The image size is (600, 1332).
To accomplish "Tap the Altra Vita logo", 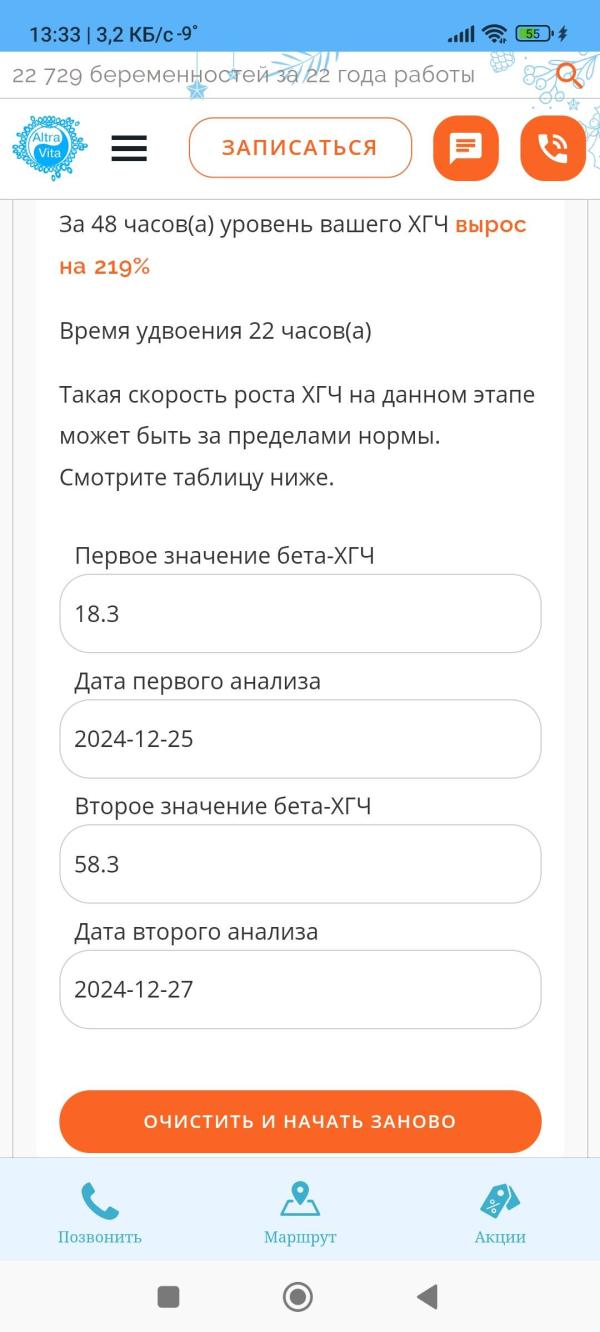I will point(50,148).
